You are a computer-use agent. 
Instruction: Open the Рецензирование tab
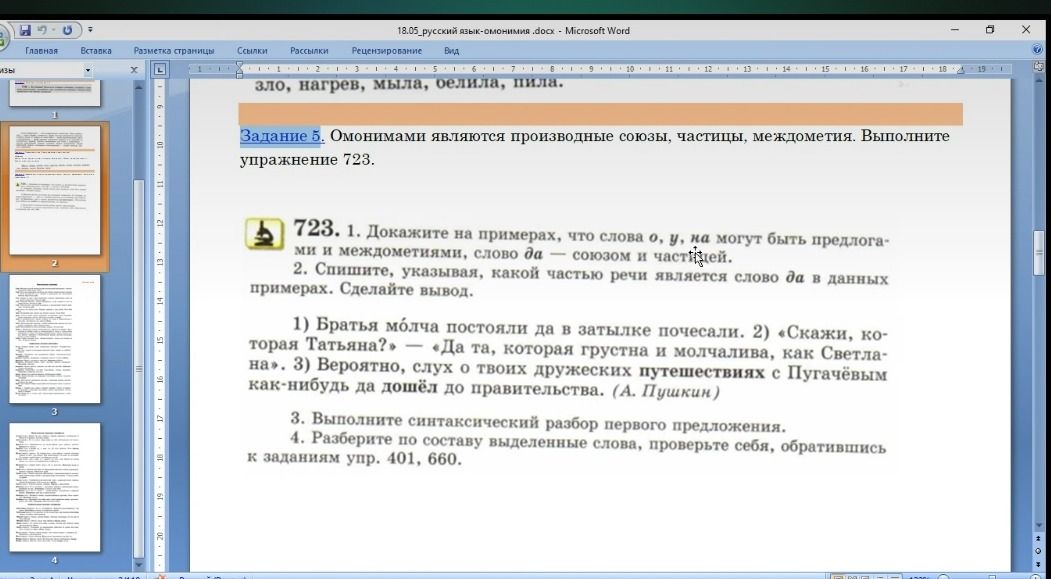[387, 50]
